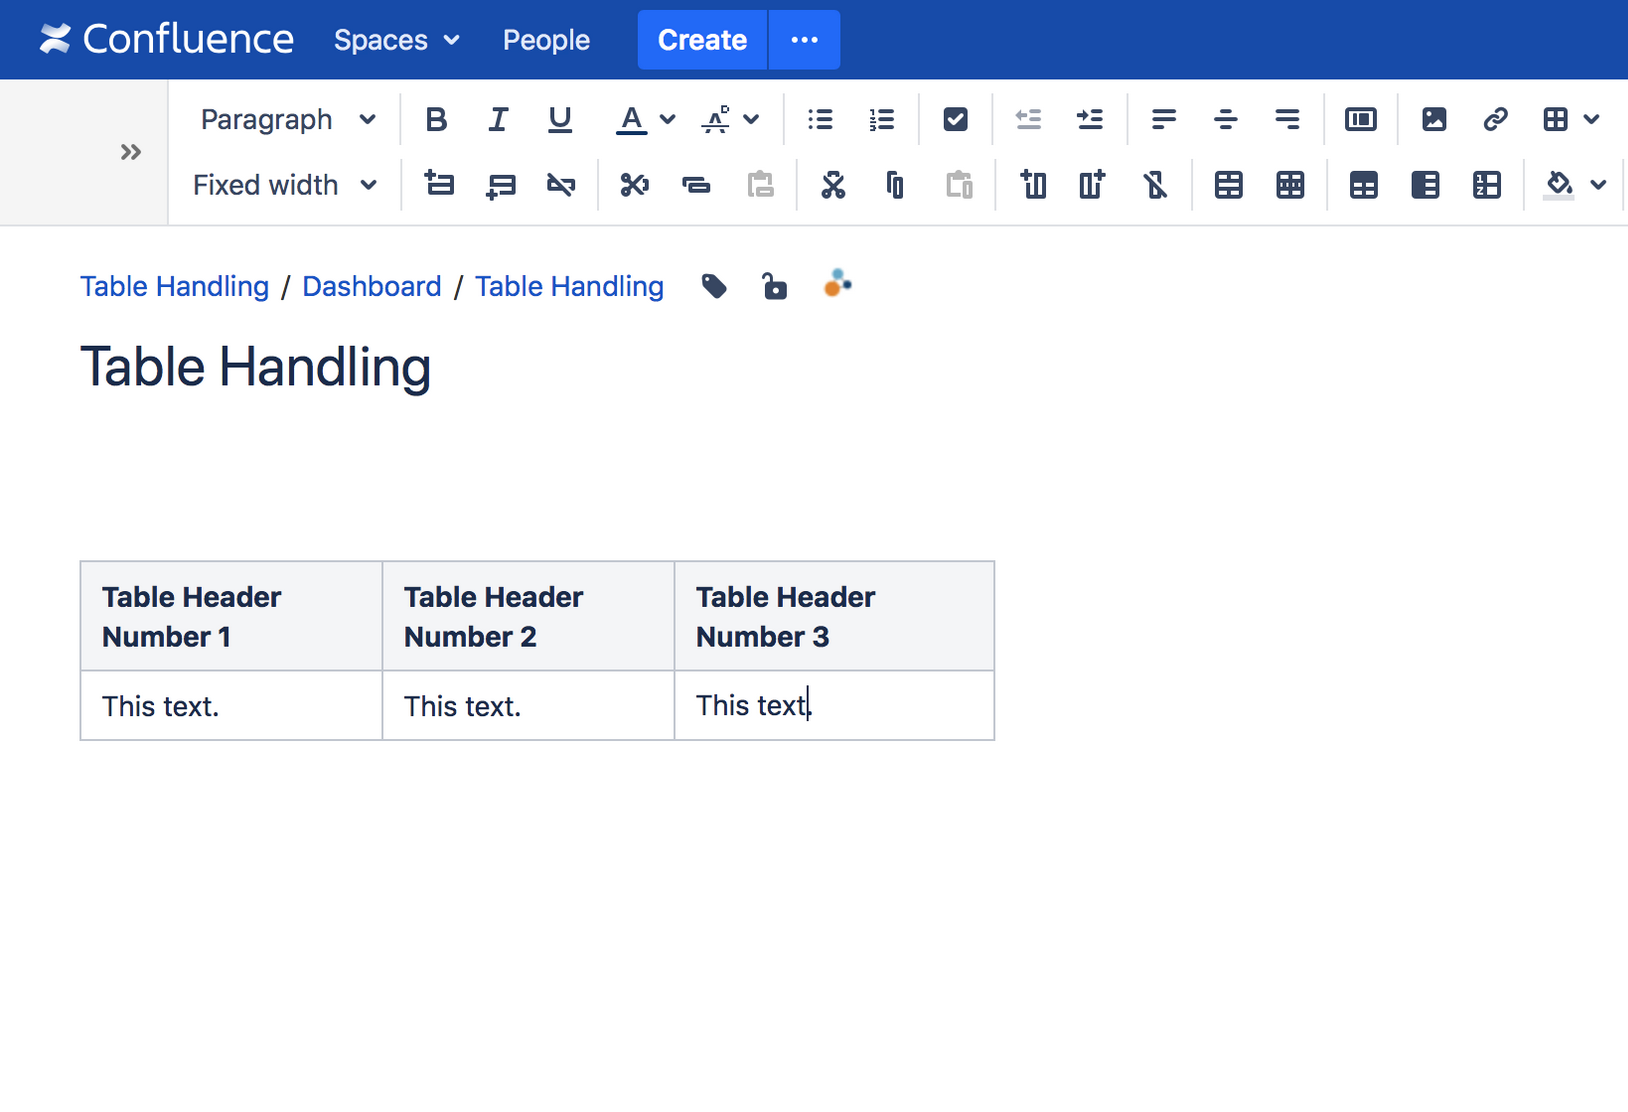Open the People page
The height and width of the screenshot is (1112, 1628).
(x=546, y=40)
